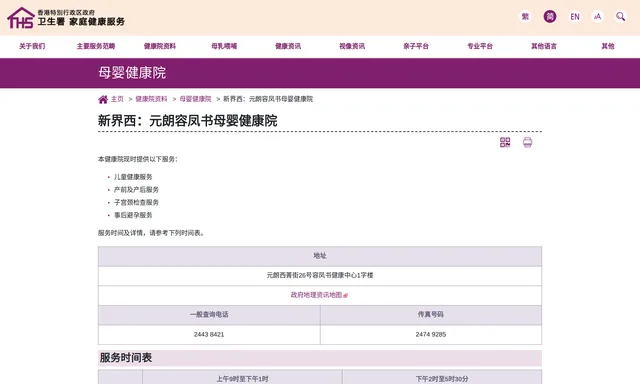Screen dimensions: 640x384
Task: Show the QR code icon for this page
Action: point(505,142)
